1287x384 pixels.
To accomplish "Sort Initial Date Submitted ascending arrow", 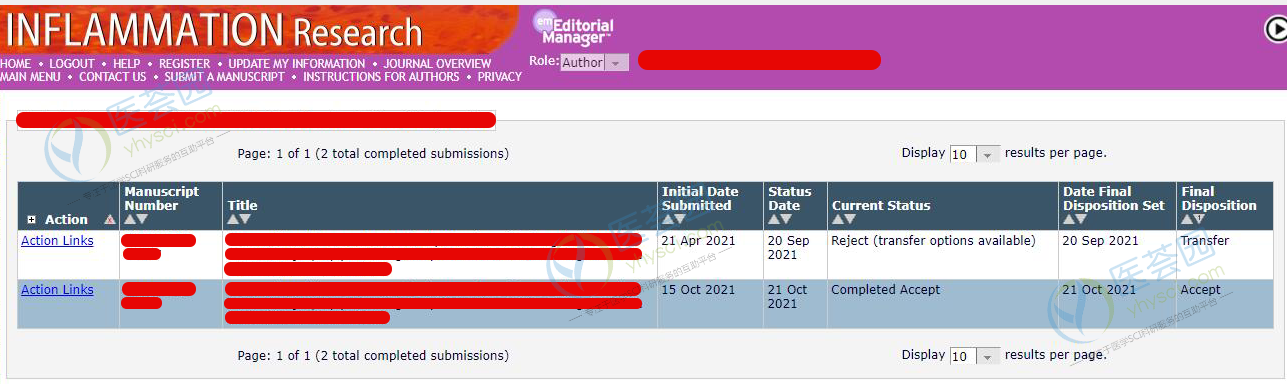I will [x=668, y=219].
